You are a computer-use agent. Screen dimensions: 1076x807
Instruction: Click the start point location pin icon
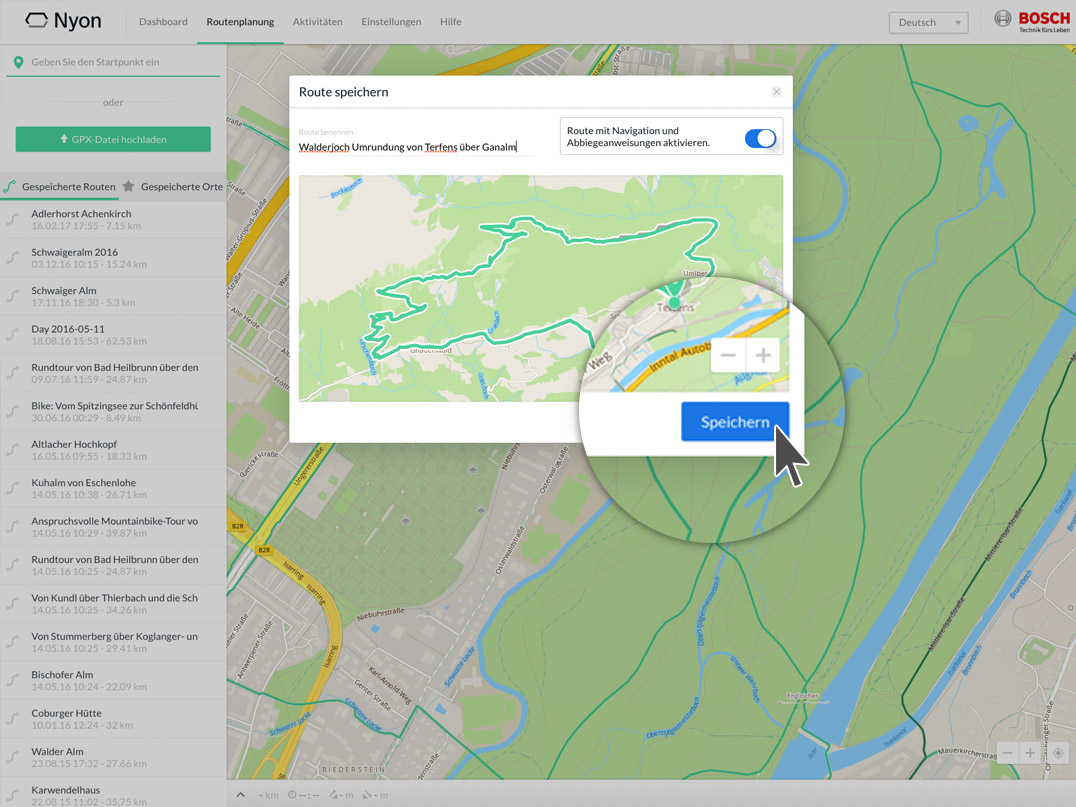click(x=18, y=62)
